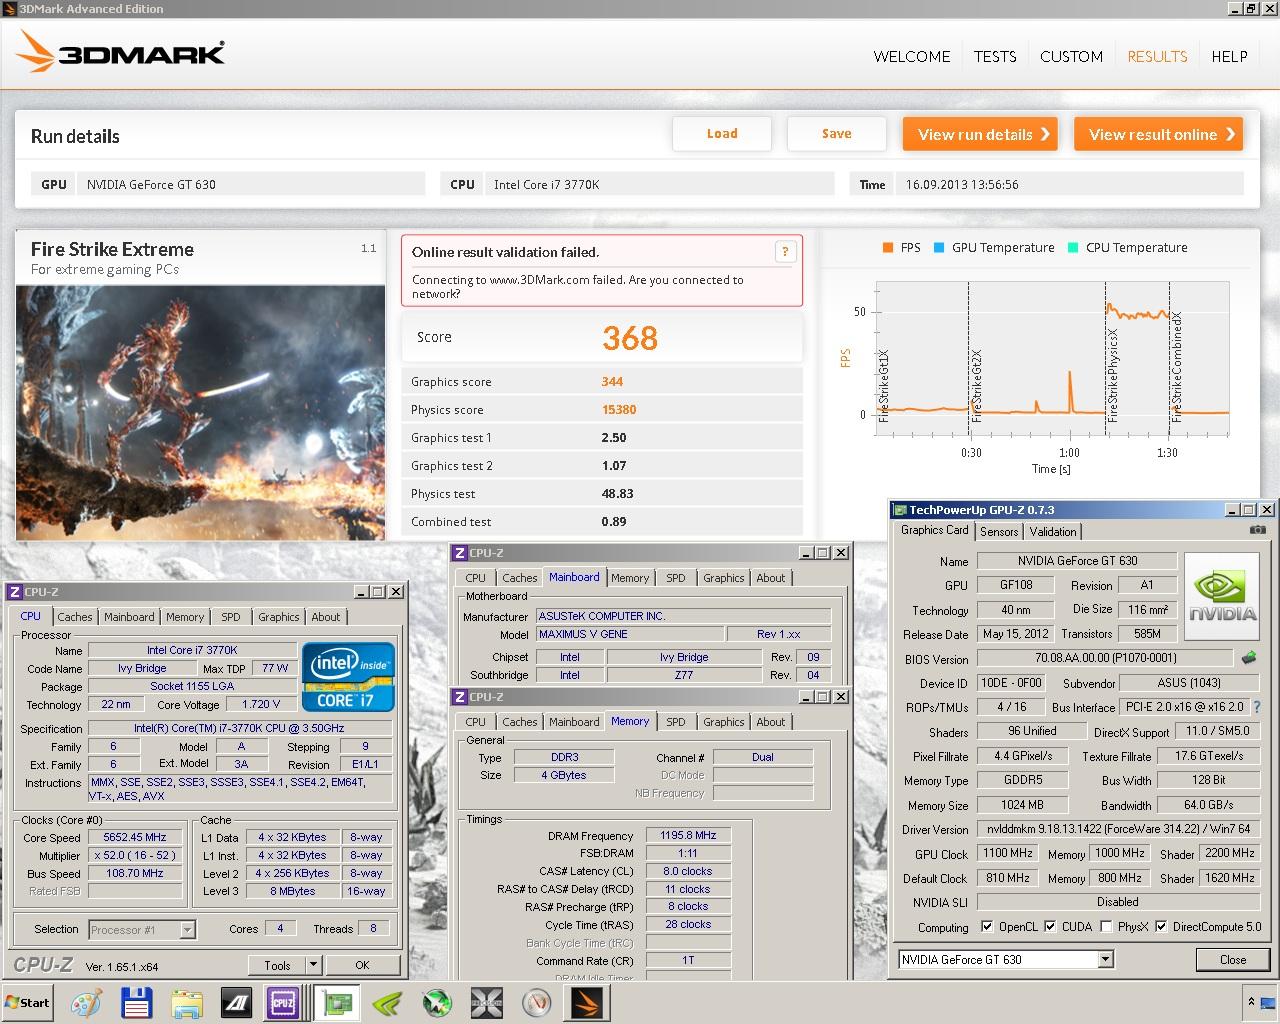Image resolution: width=1280 pixels, height=1024 pixels.
Task: Toggle the CUDA checkbox in GPU-Z
Action: tap(1050, 927)
